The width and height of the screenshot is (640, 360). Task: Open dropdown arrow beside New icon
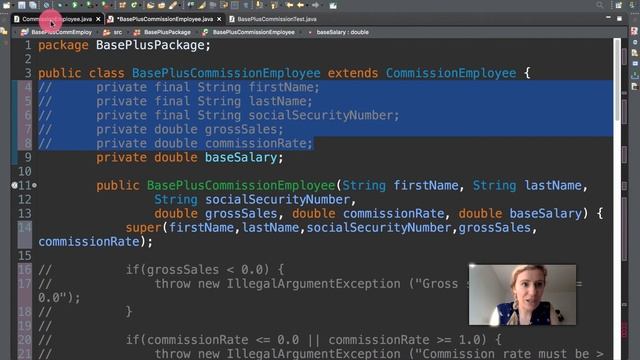[x=14, y=6]
